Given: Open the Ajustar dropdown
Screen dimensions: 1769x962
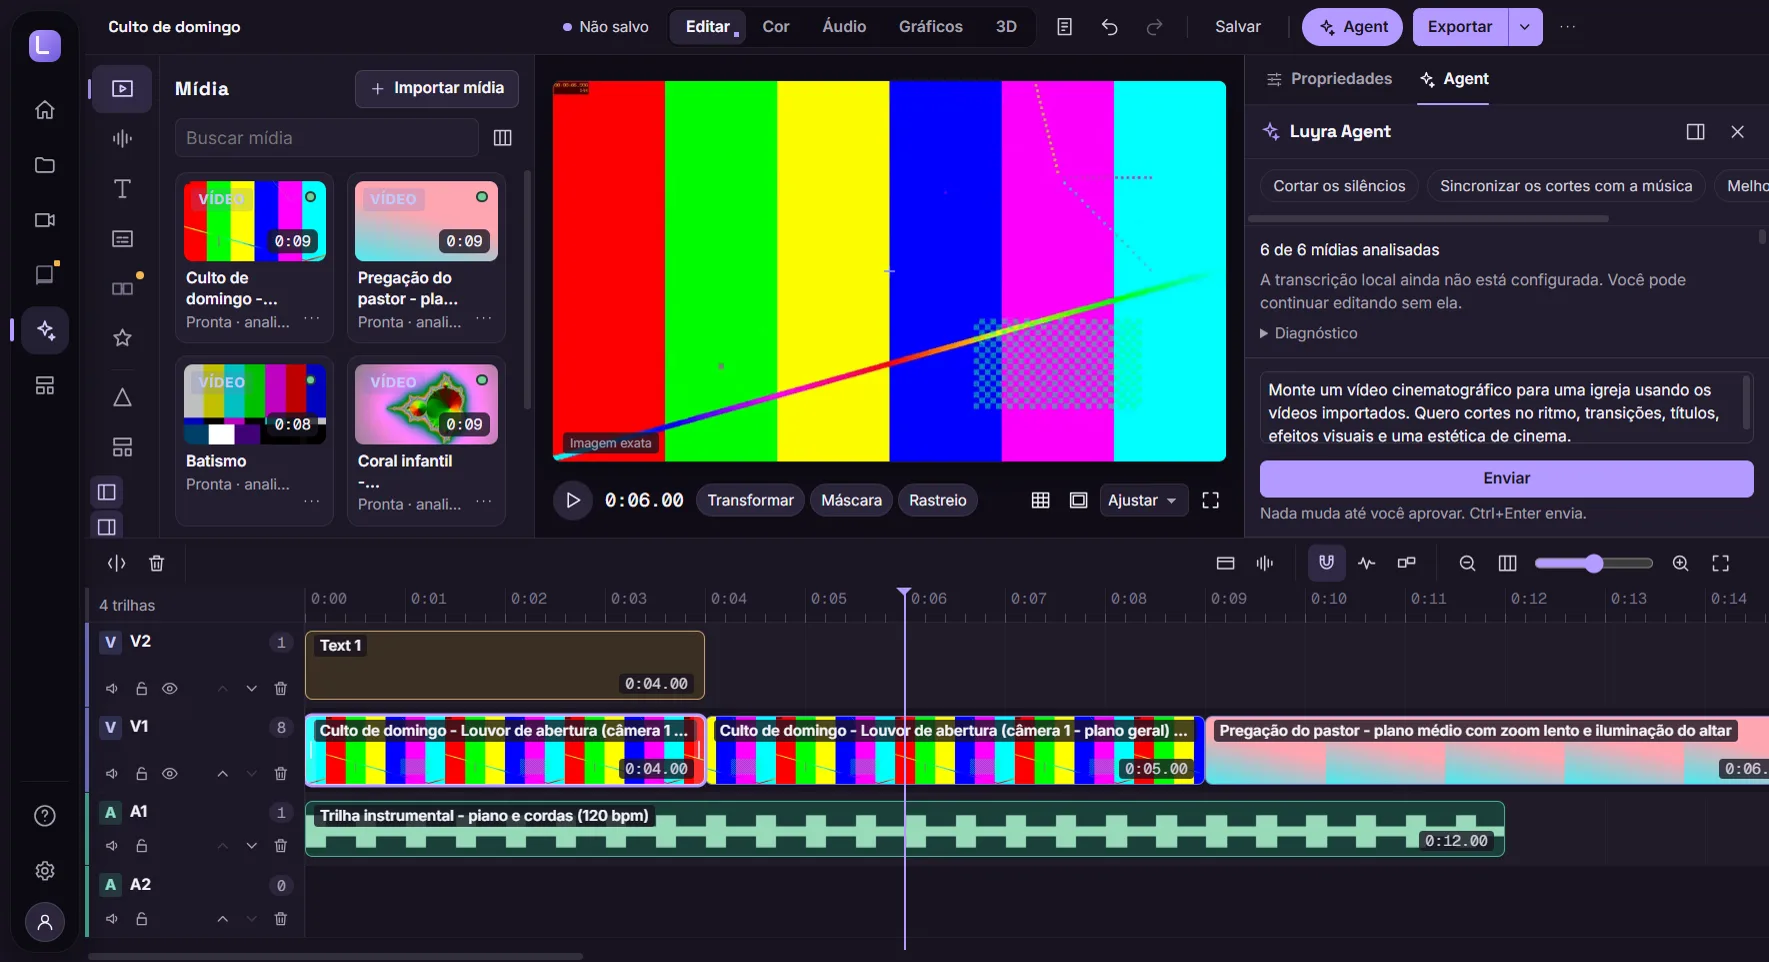Looking at the screenshot, I should 1142,500.
